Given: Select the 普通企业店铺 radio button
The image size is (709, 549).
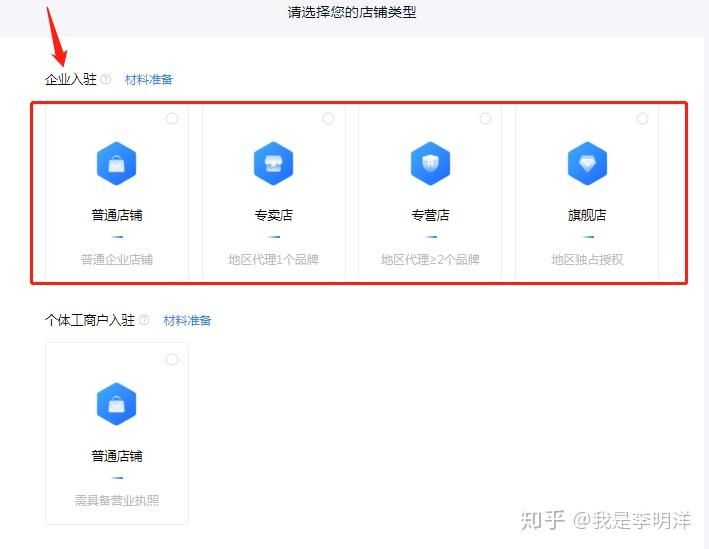Looking at the screenshot, I should [172, 118].
